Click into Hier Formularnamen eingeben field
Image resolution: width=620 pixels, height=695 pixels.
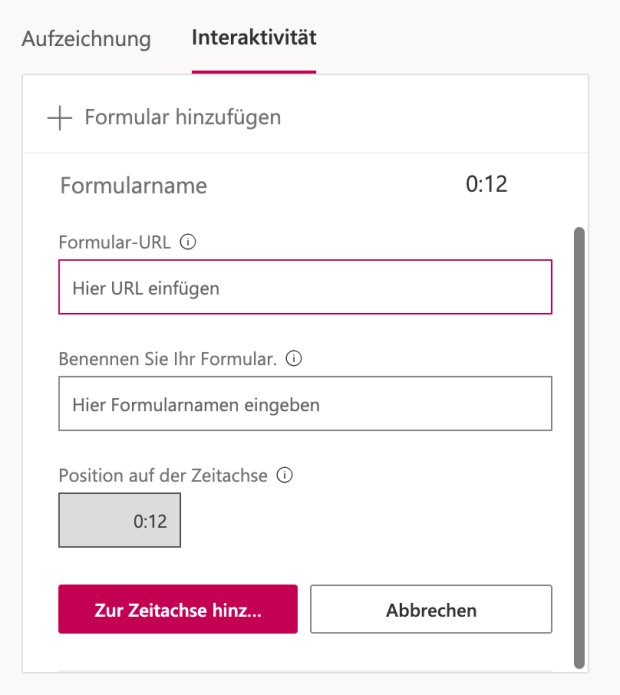(x=305, y=404)
